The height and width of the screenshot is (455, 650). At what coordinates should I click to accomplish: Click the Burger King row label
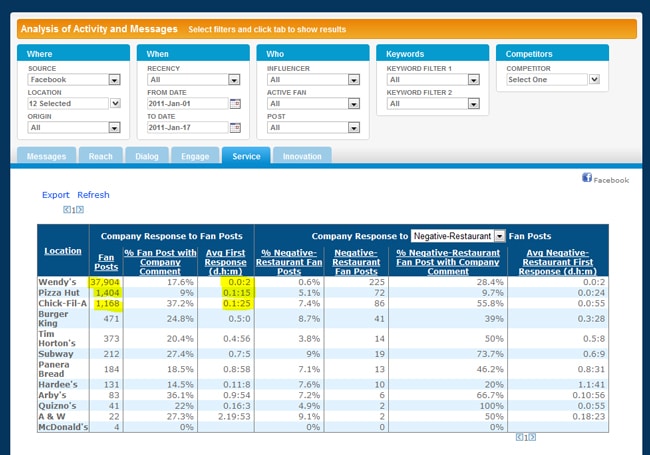(53, 319)
